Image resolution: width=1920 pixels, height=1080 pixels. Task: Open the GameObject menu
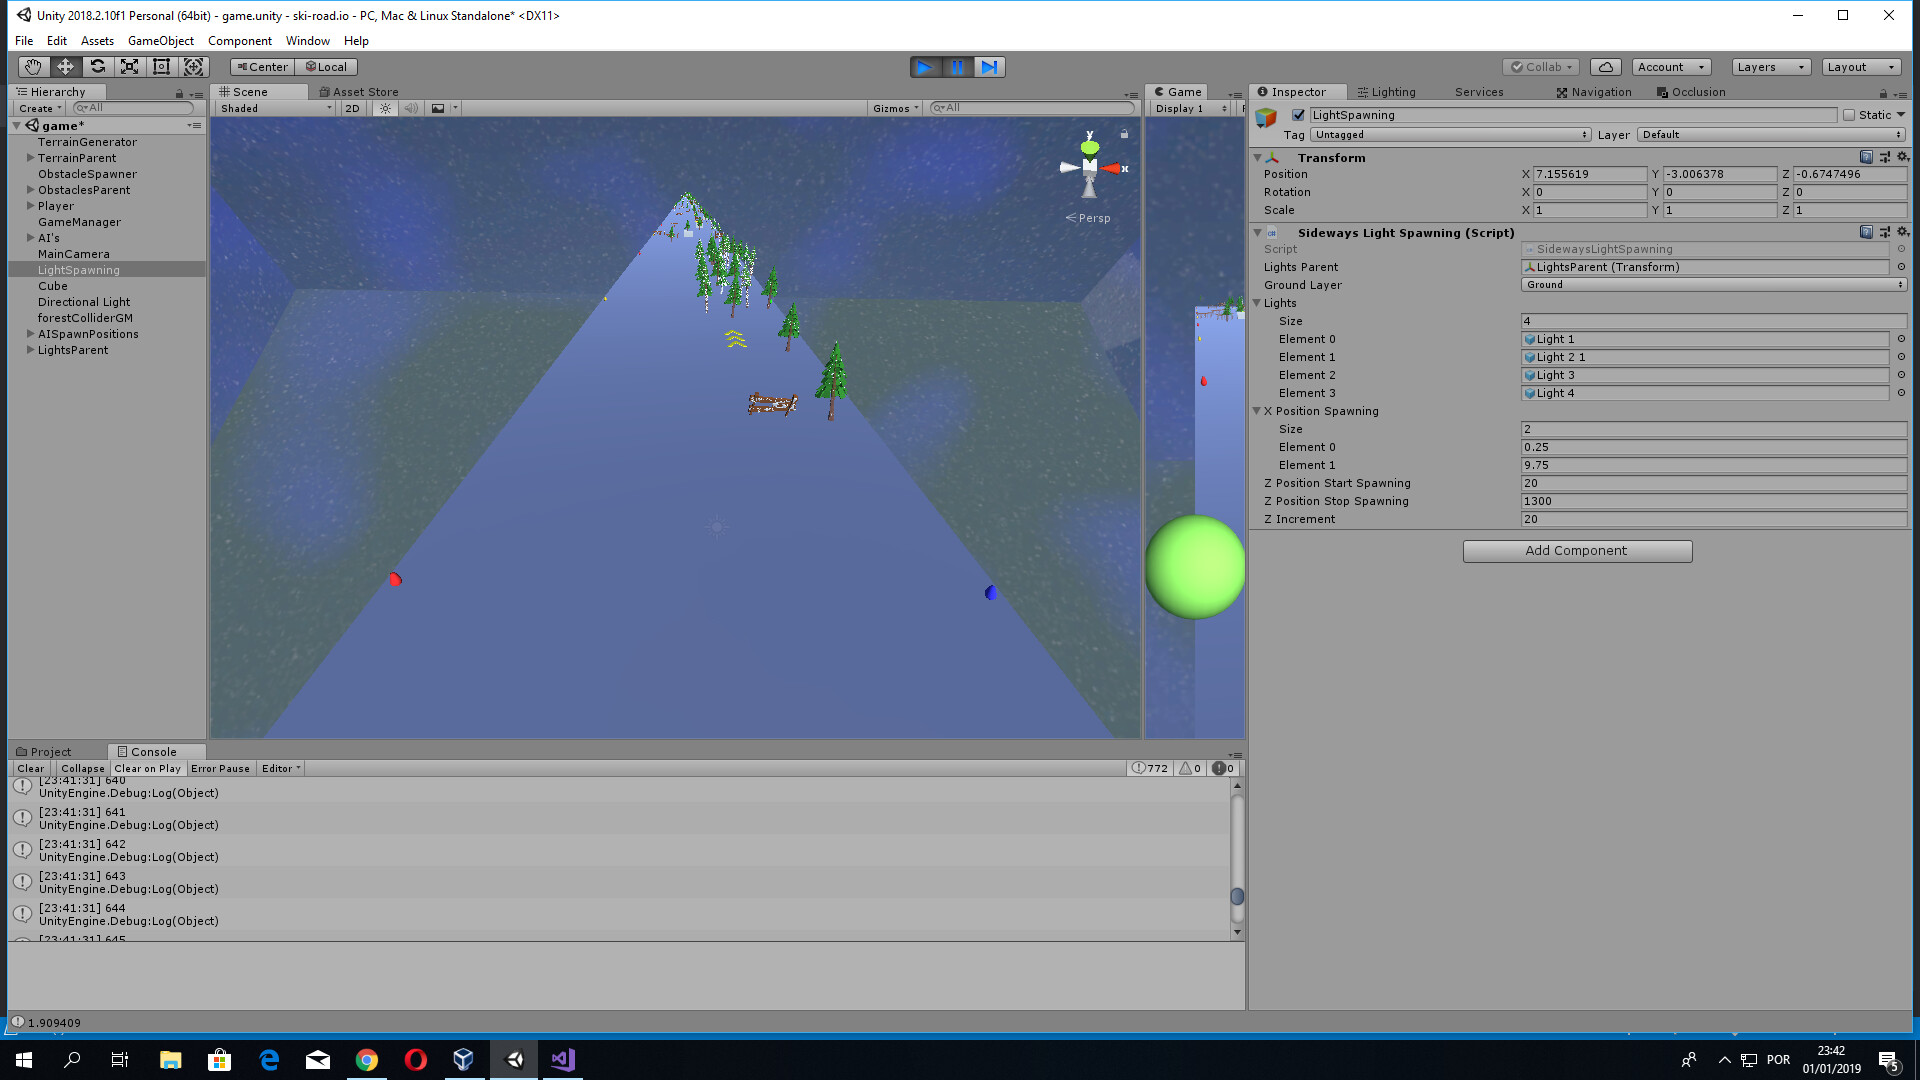(x=160, y=40)
